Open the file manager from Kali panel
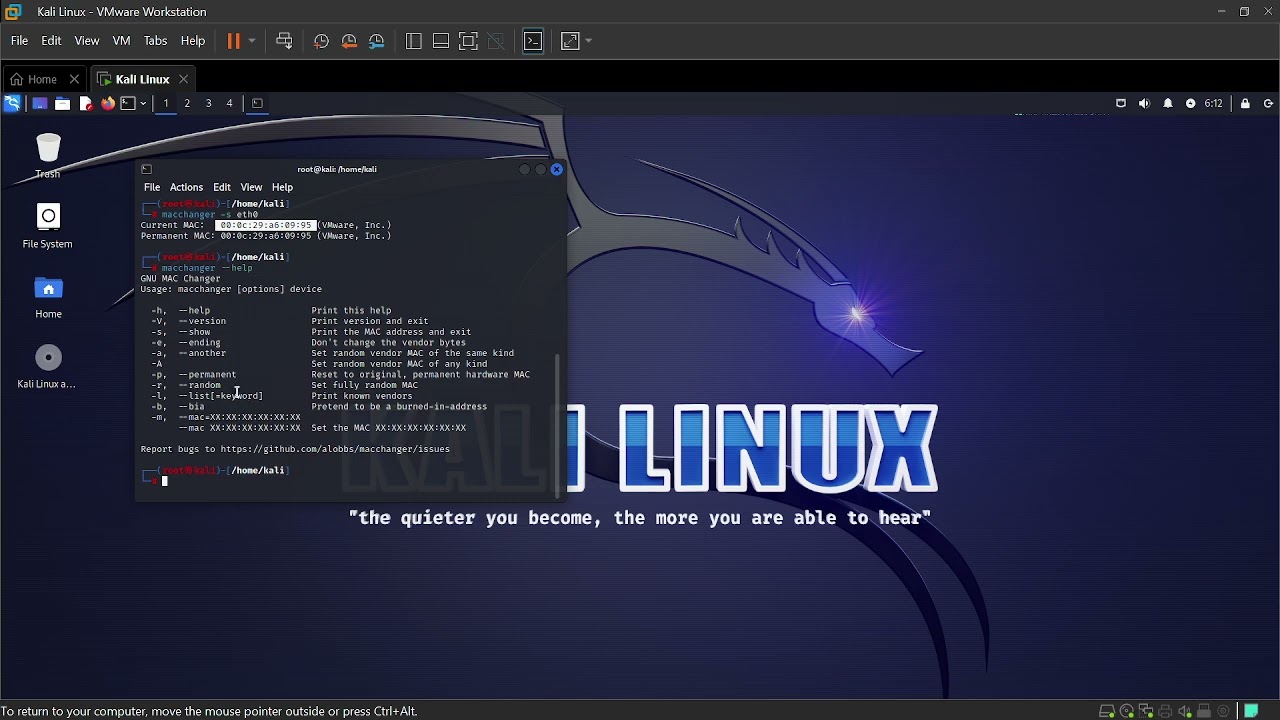The image size is (1280, 720). (62, 103)
